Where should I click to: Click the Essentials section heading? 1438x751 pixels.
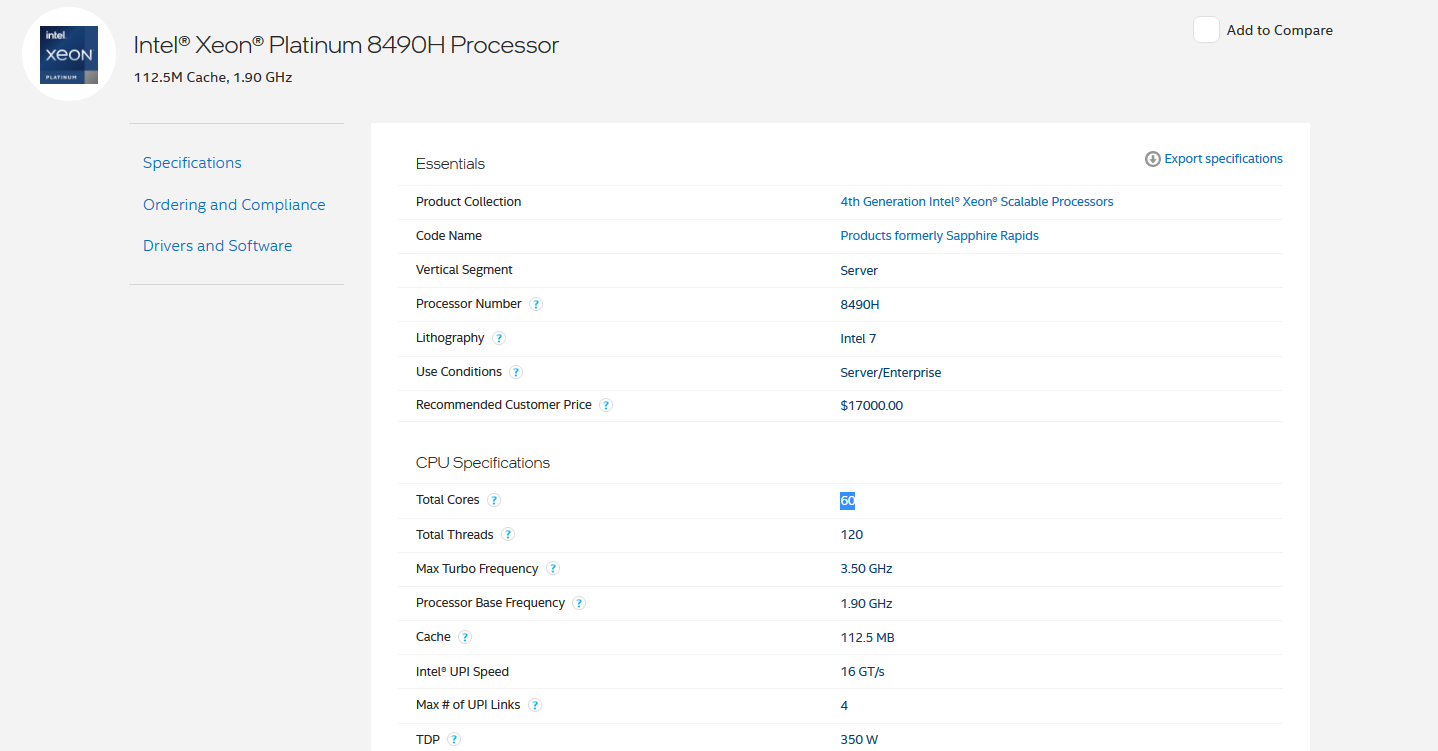pos(450,164)
